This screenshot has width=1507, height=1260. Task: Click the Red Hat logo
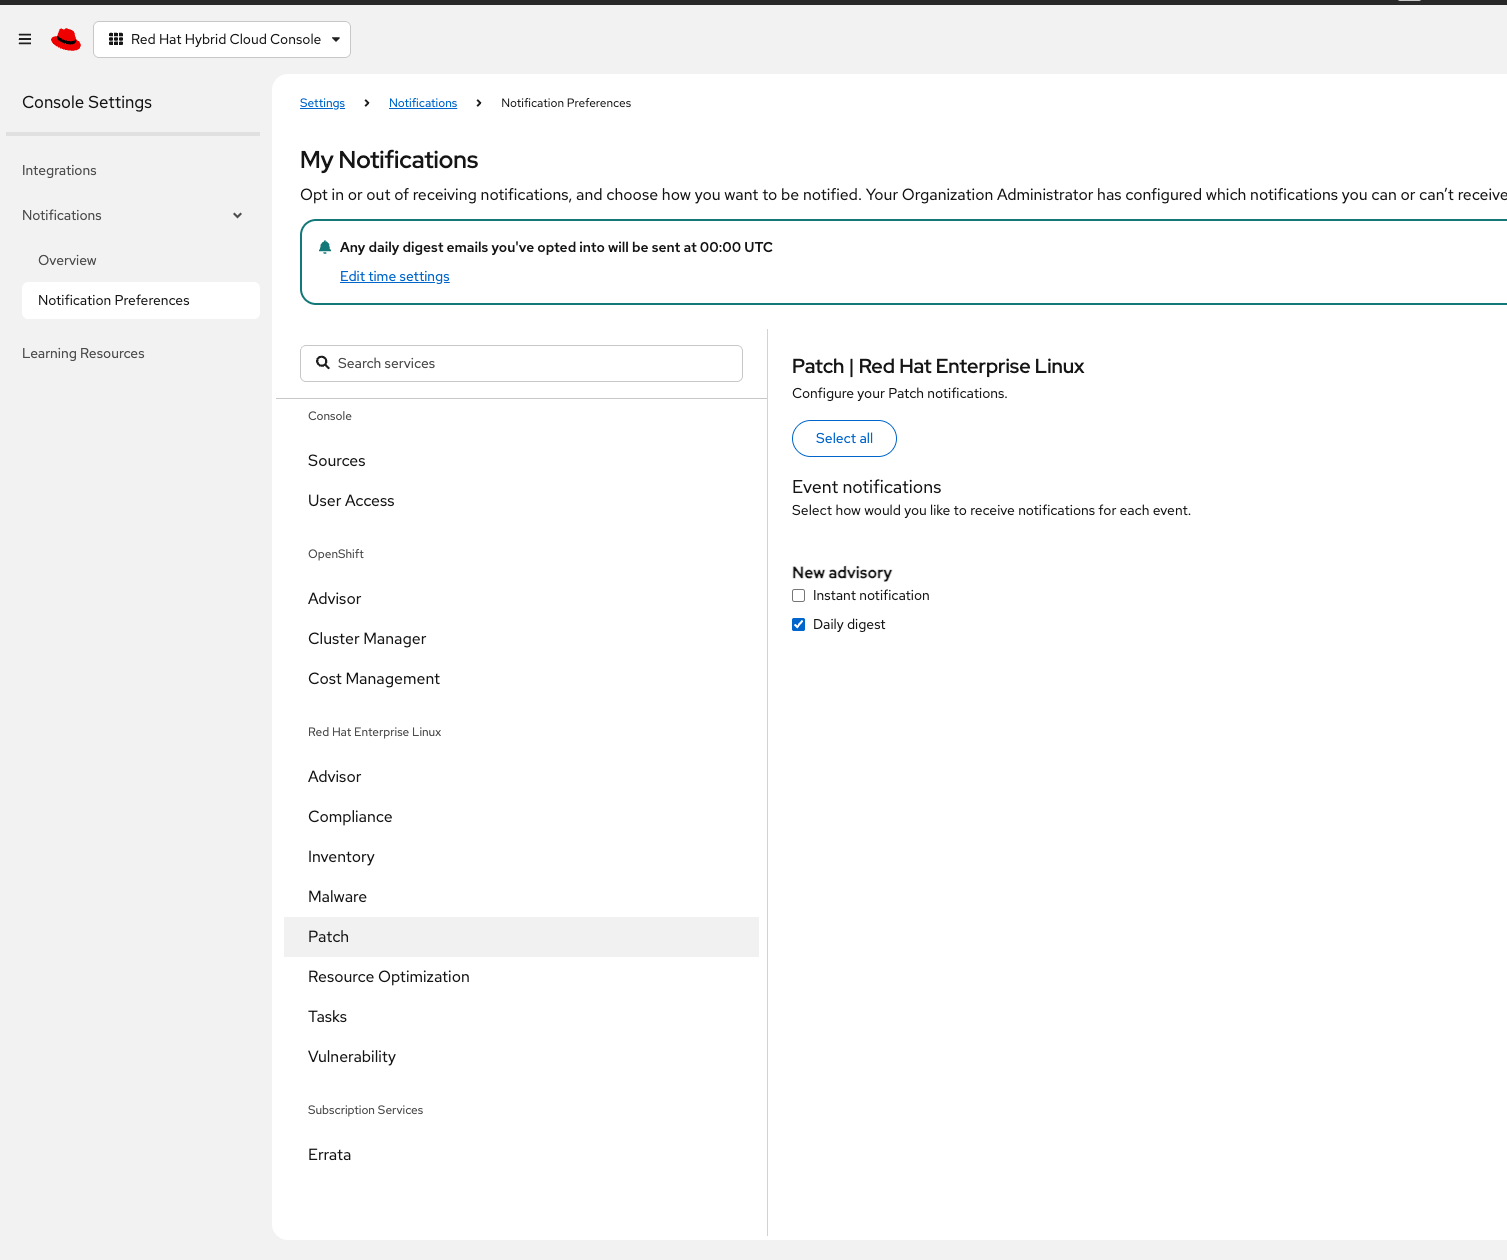(66, 39)
